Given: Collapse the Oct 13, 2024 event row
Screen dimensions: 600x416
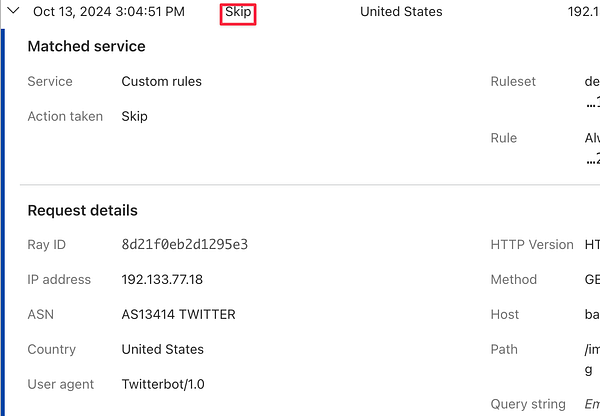Looking at the screenshot, I should tap(14, 12).
